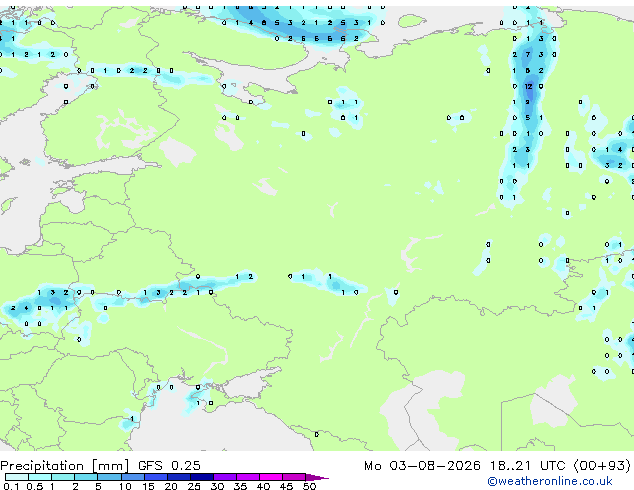Select the 30–35 mm purple legend box
The image size is (634, 490).
tap(225, 477)
